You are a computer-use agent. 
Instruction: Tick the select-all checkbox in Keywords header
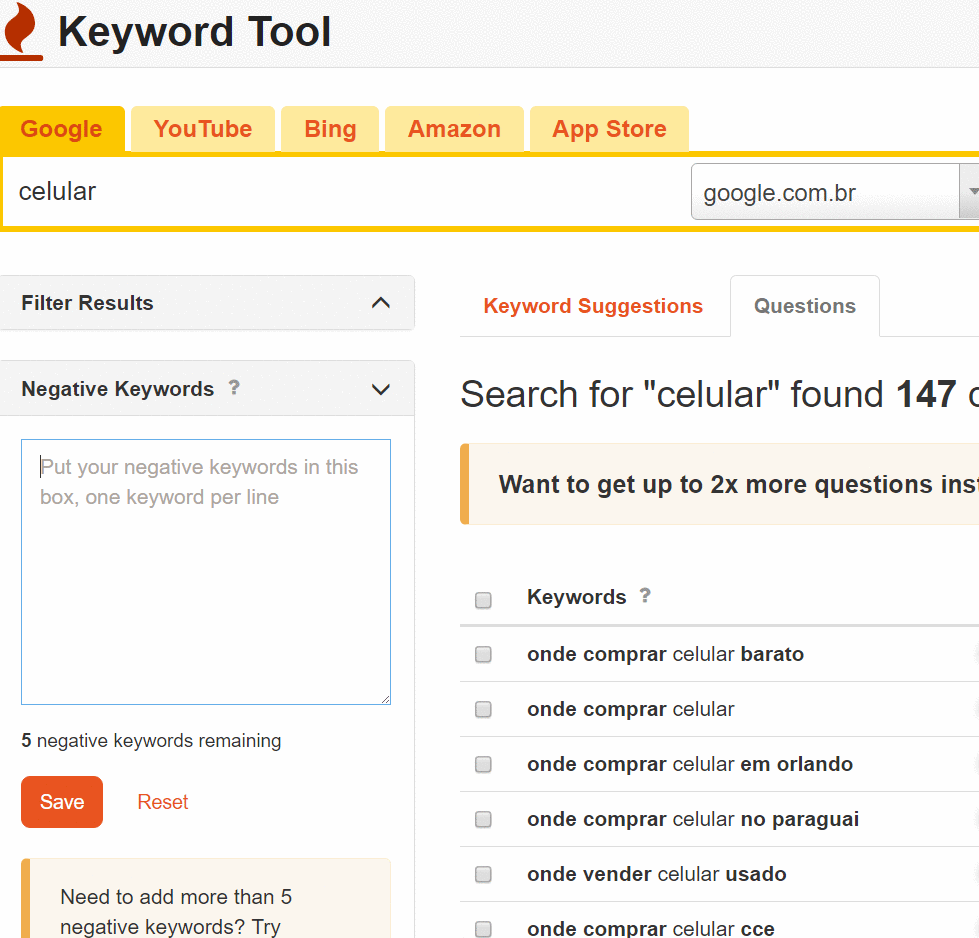[x=483, y=600]
